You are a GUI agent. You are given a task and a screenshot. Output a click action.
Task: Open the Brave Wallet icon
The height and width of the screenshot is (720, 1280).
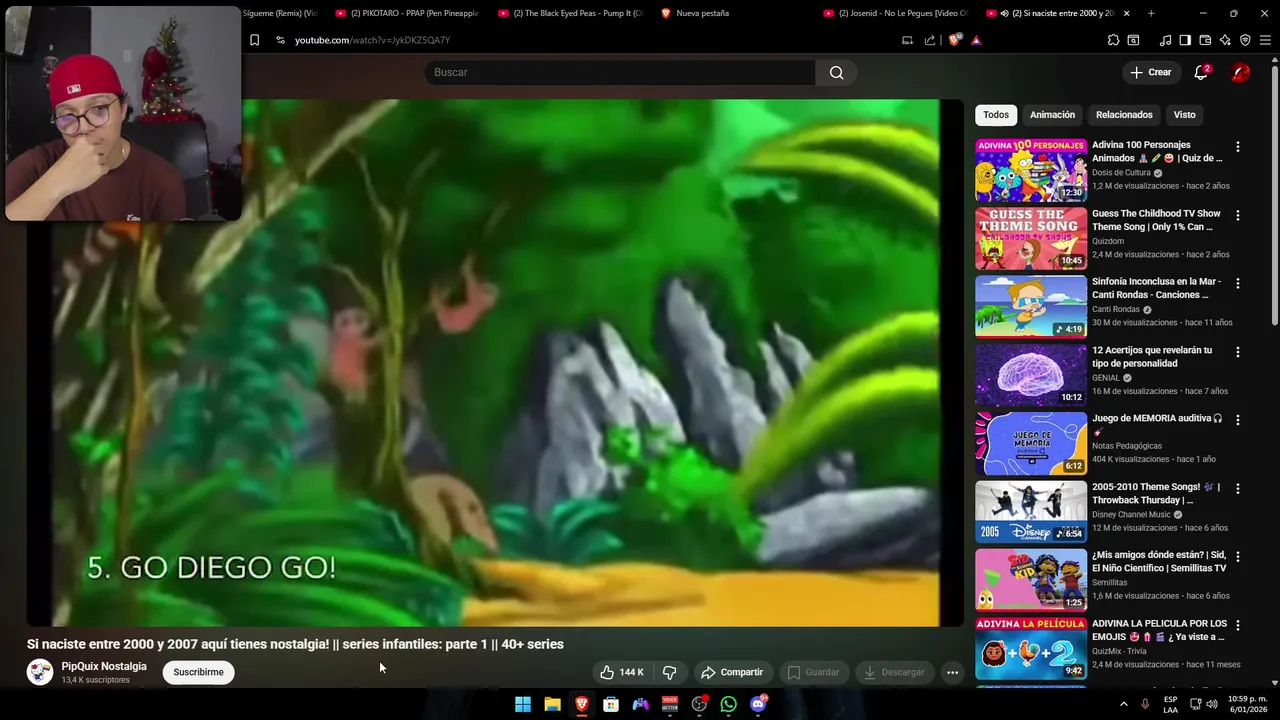tap(1205, 40)
